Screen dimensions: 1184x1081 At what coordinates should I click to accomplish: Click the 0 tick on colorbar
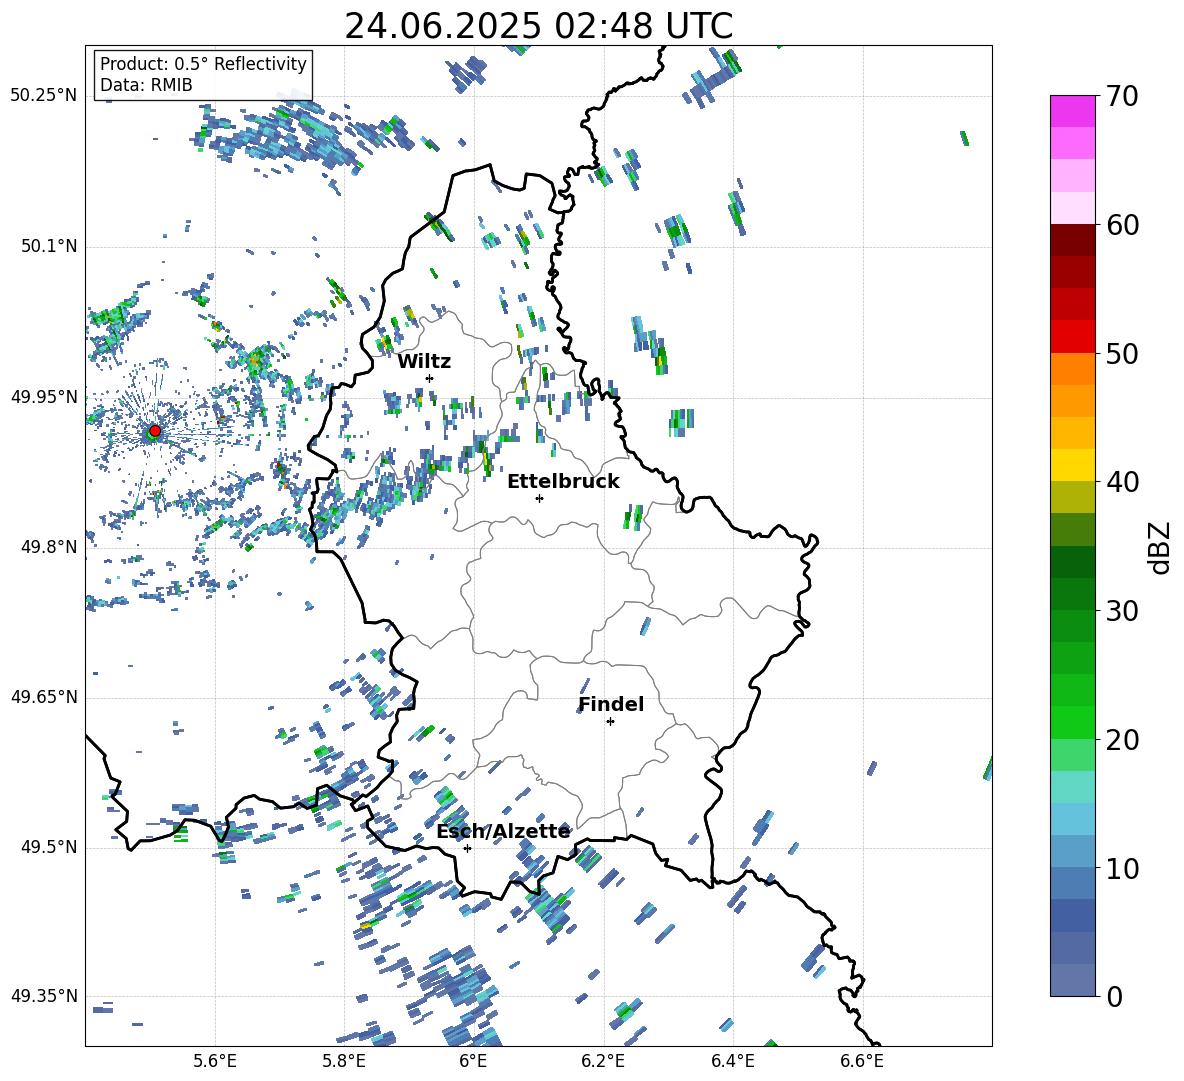(x=1114, y=996)
